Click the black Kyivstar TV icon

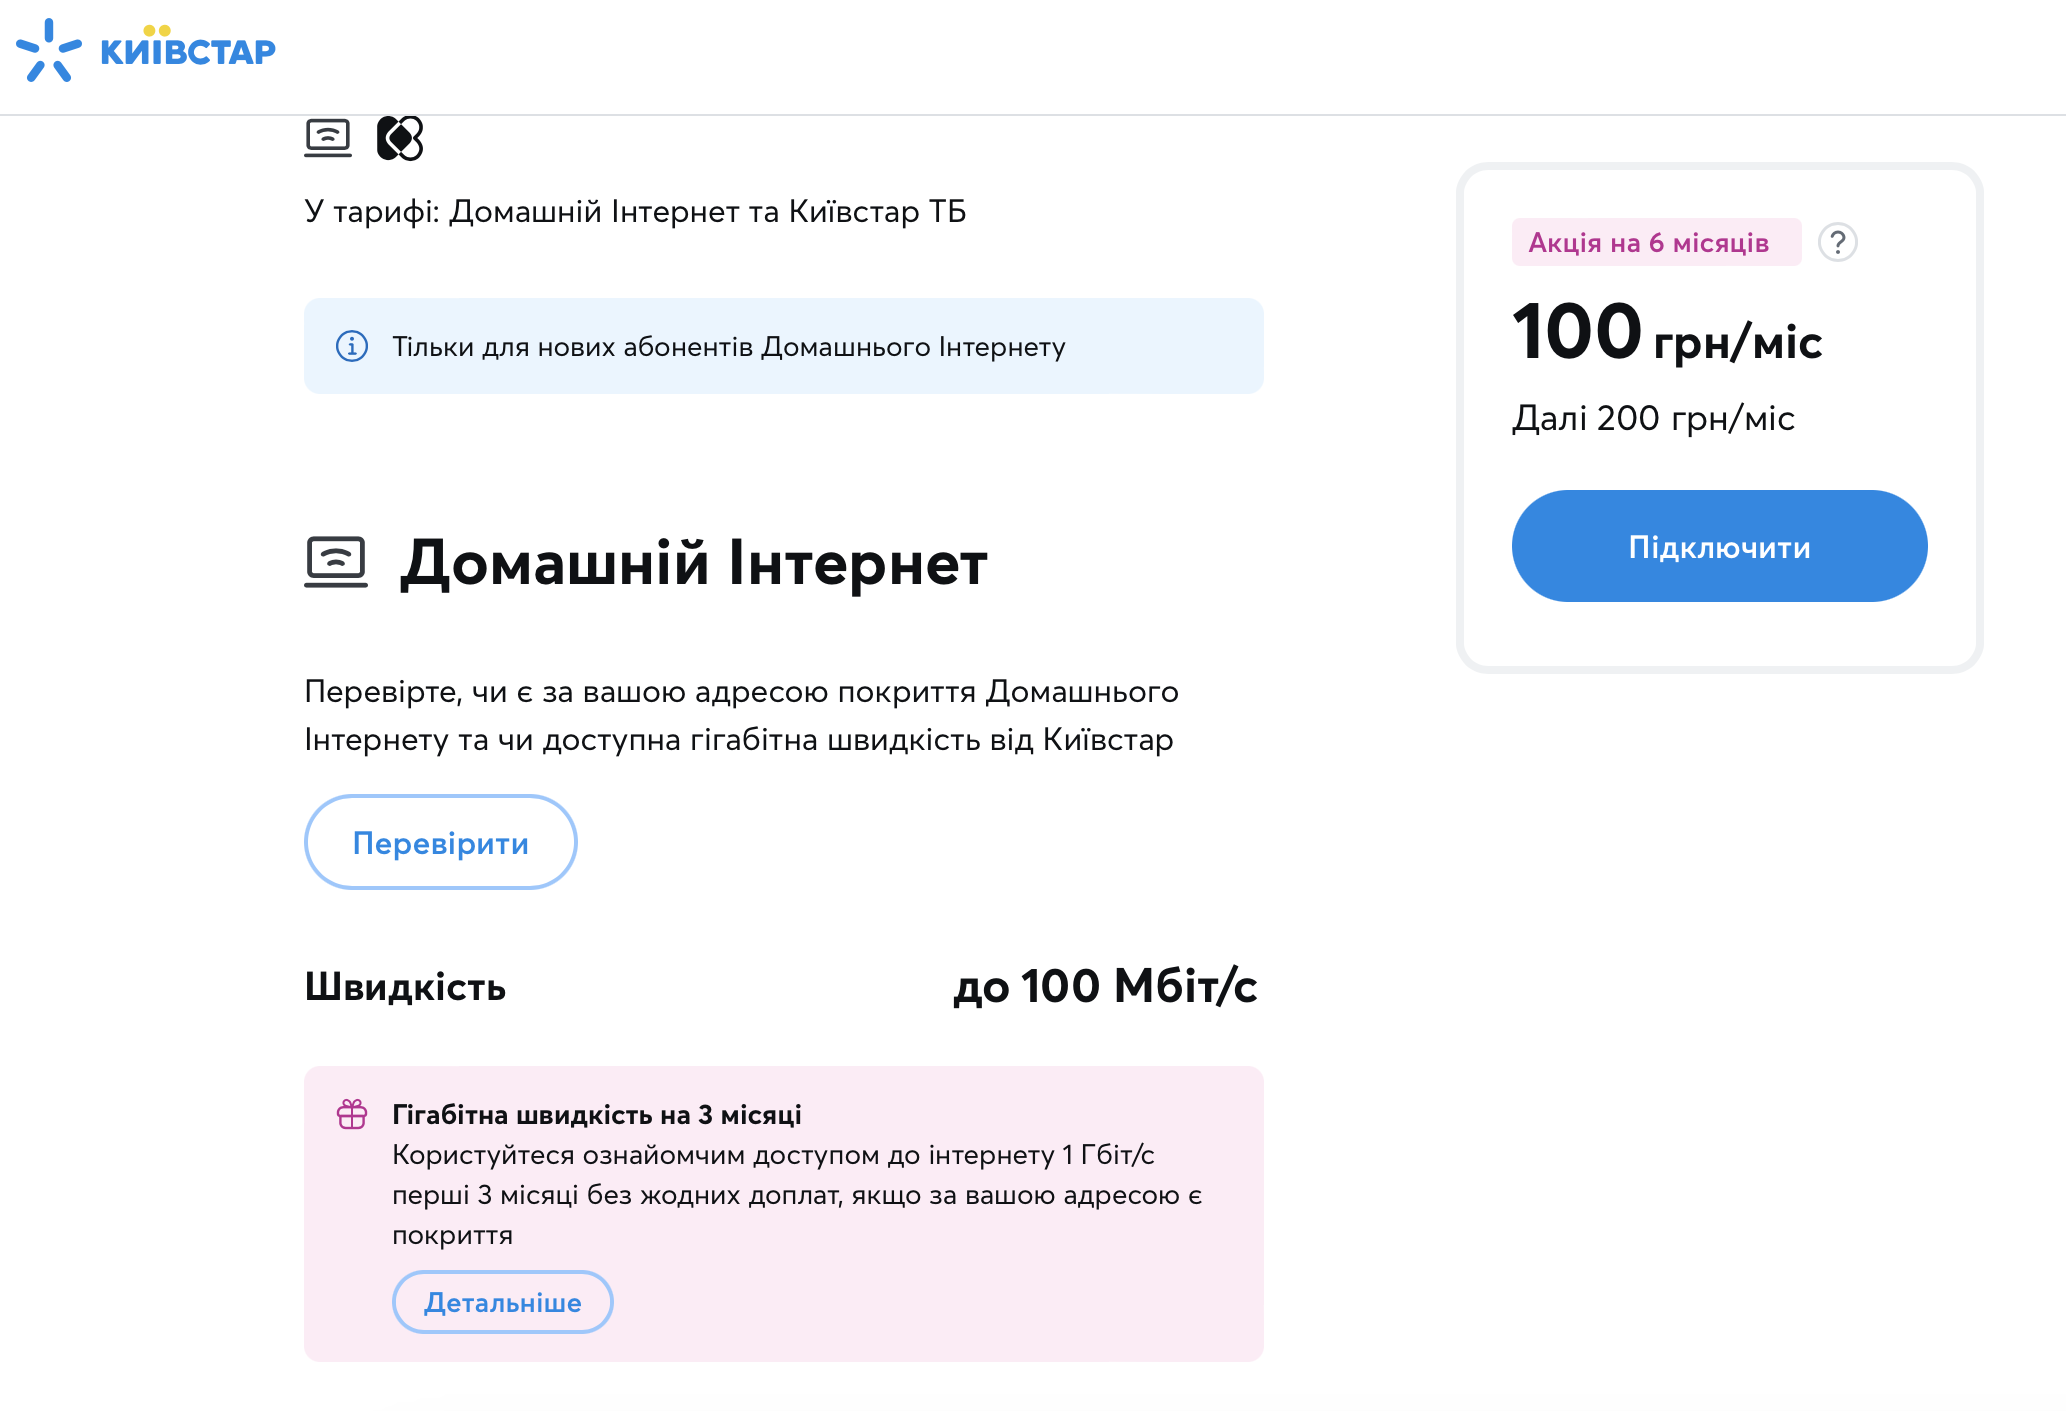pos(400,138)
